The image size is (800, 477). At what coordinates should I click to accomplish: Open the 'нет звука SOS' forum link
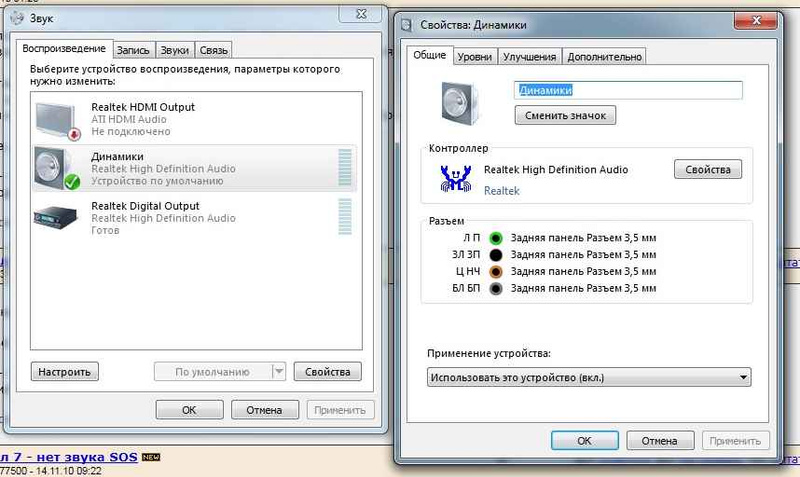[x=69, y=457]
